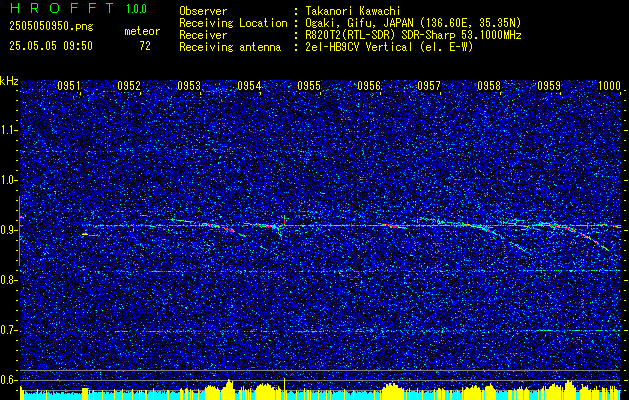Click the 0.7 kHz axis label
The width and height of the screenshot is (629, 400).
(x=8, y=330)
